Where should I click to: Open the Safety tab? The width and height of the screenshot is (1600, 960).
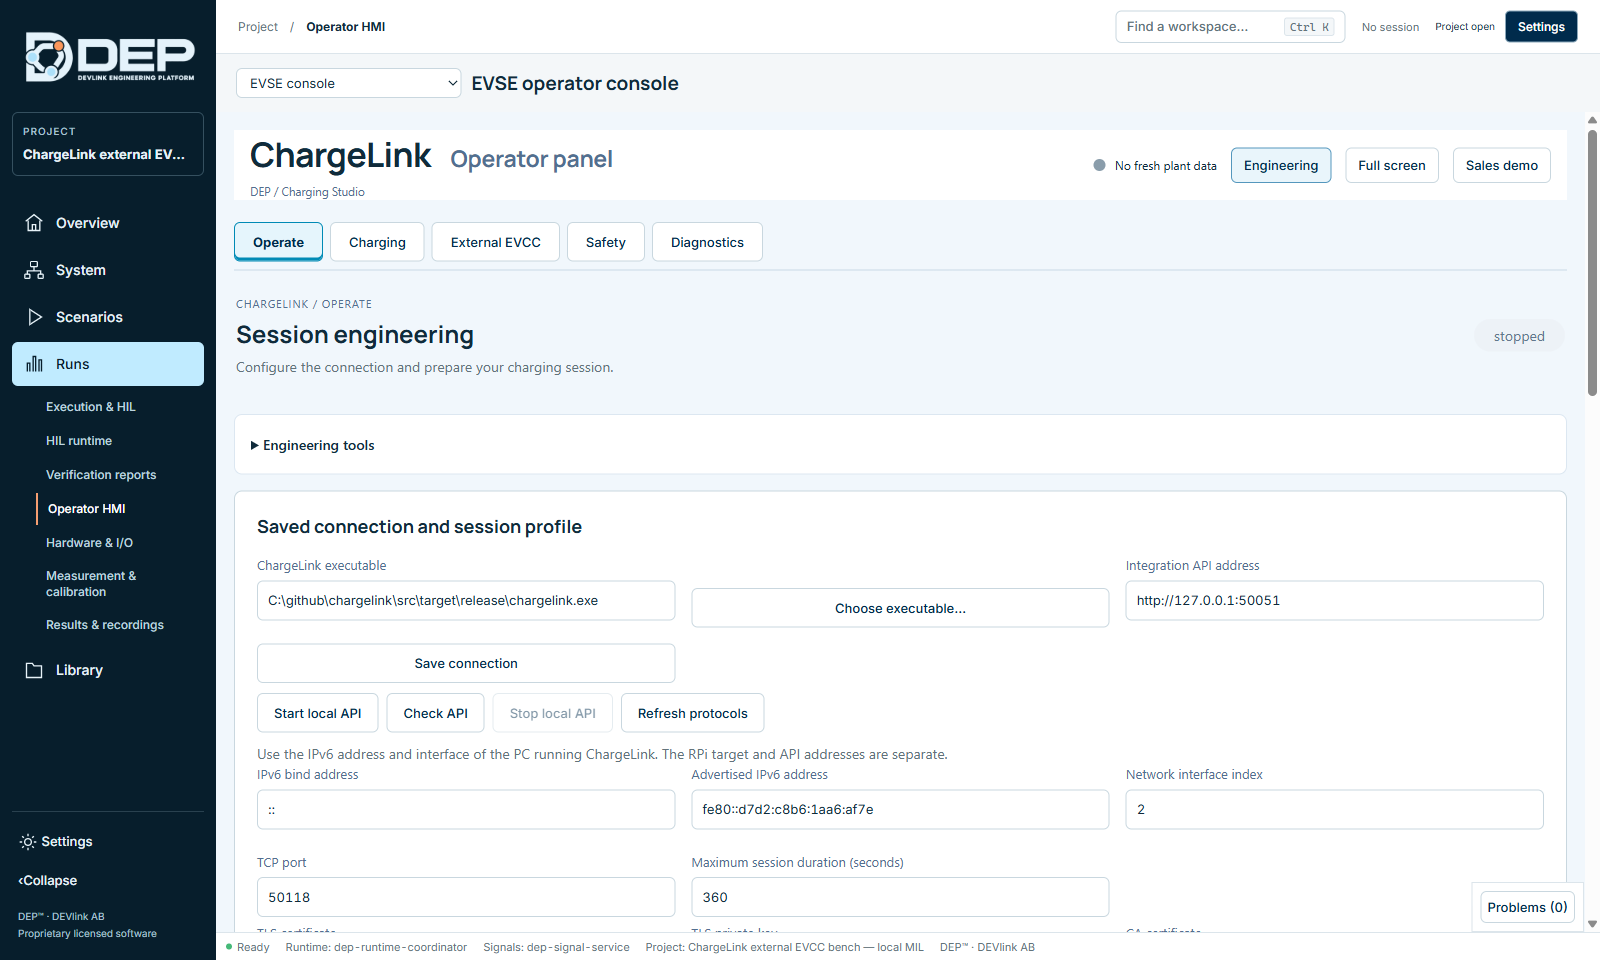(x=606, y=242)
